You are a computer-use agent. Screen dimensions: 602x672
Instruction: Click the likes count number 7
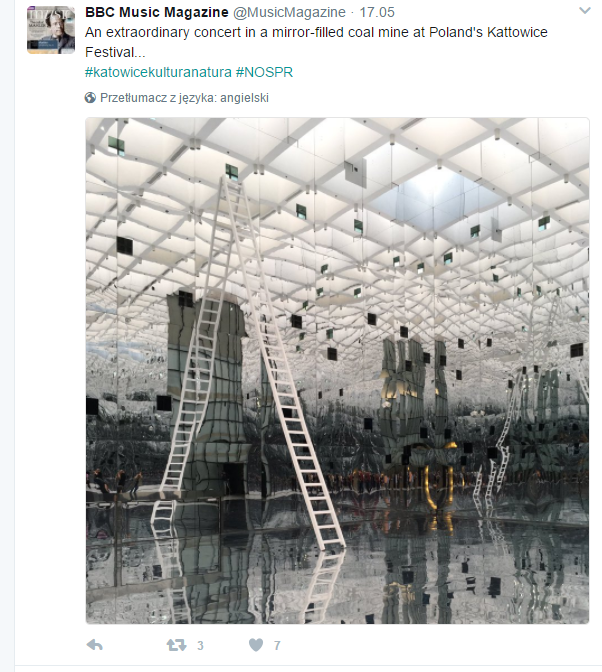coord(277,645)
